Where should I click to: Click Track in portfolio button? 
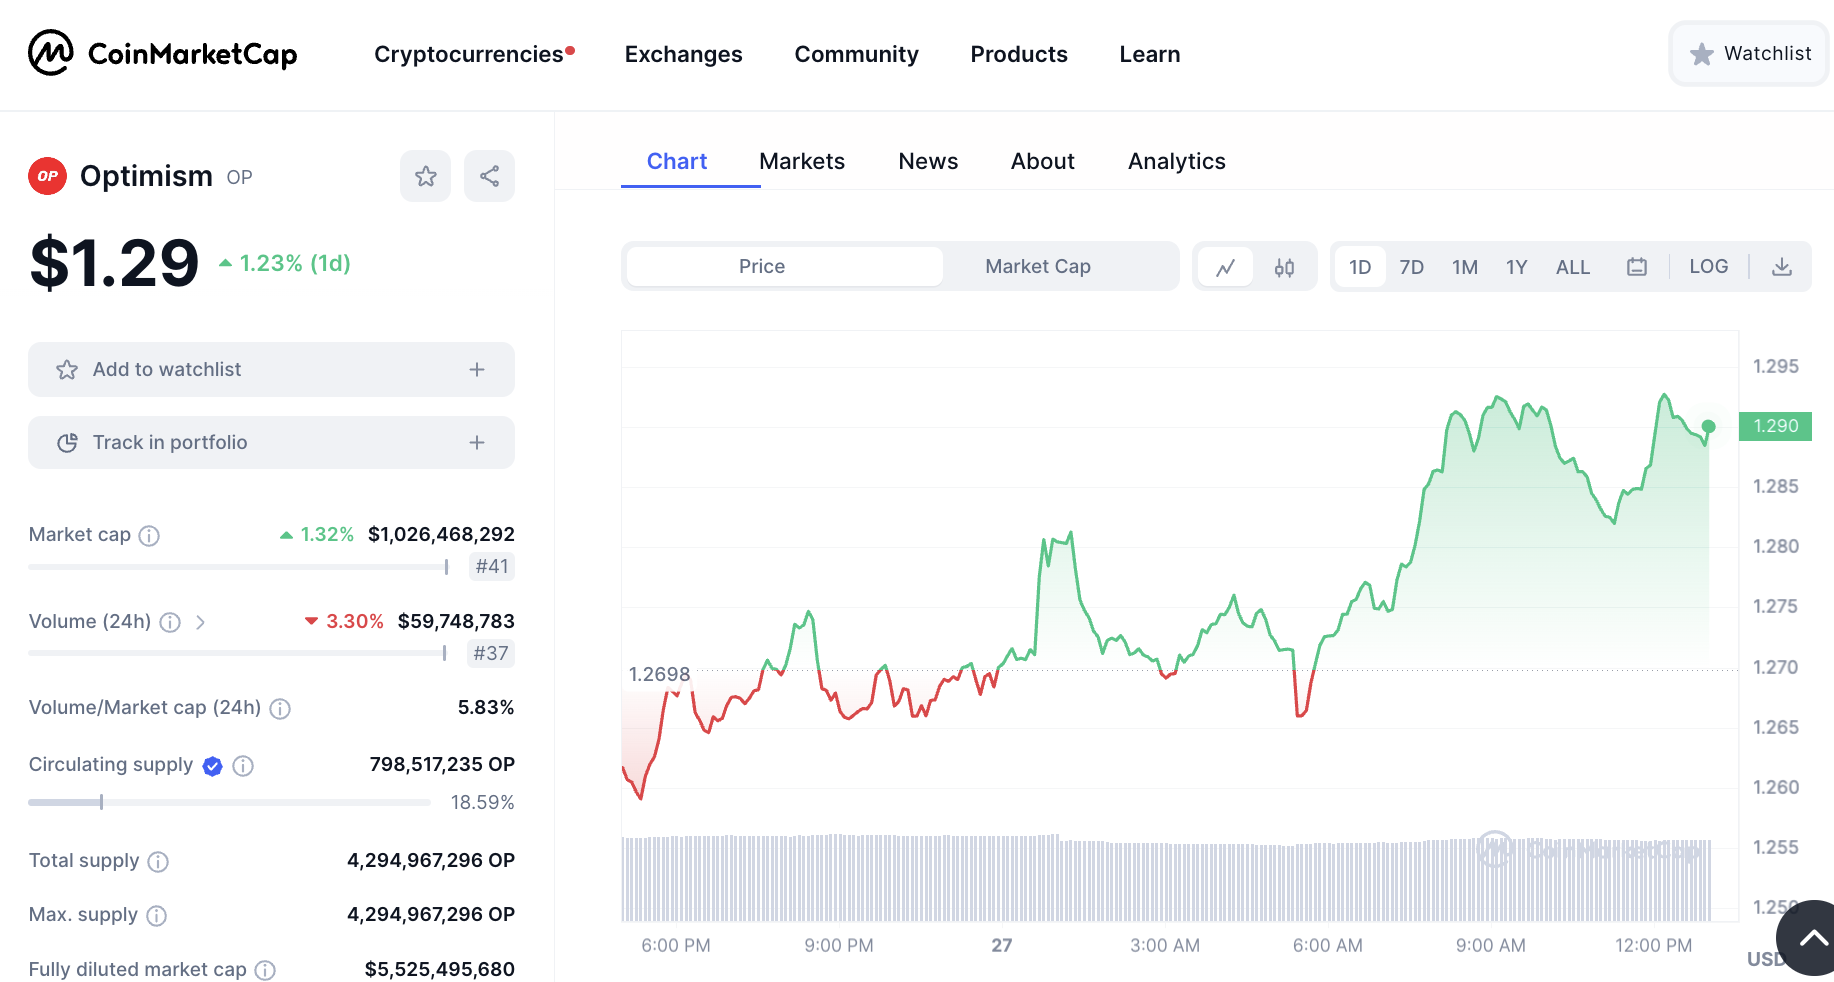[x=271, y=442]
